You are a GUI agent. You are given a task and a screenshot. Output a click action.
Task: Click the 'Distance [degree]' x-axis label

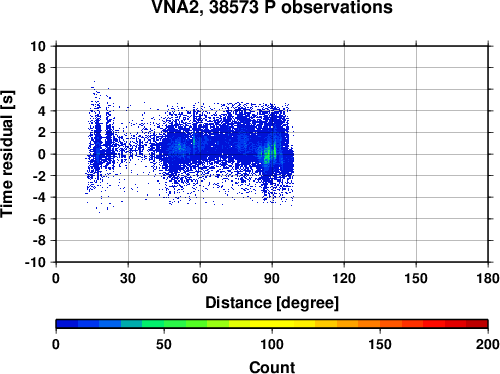(x=272, y=303)
